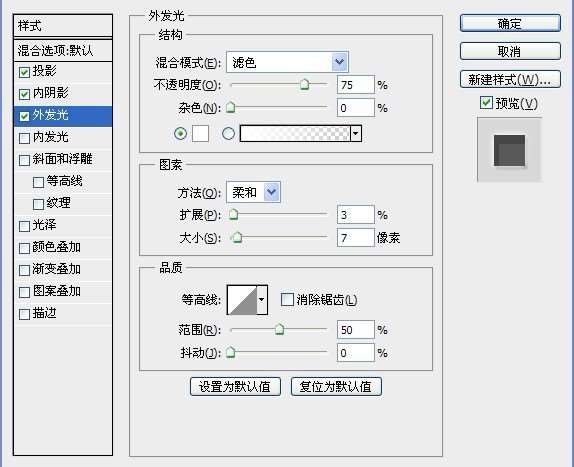Click the white glow color swatch
This screenshot has height=467, width=574.
click(200, 133)
